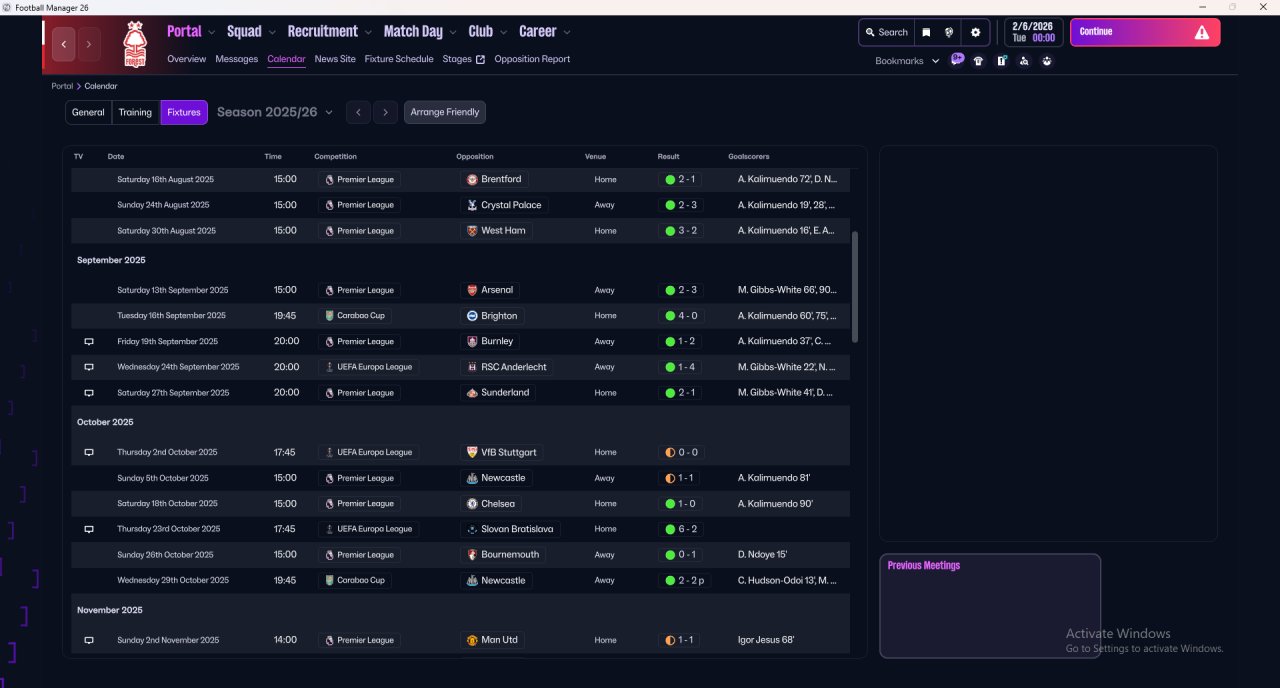The image size is (1280, 688).
Task: Click TV icon on Burnley fixture row
Action: [89, 341]
